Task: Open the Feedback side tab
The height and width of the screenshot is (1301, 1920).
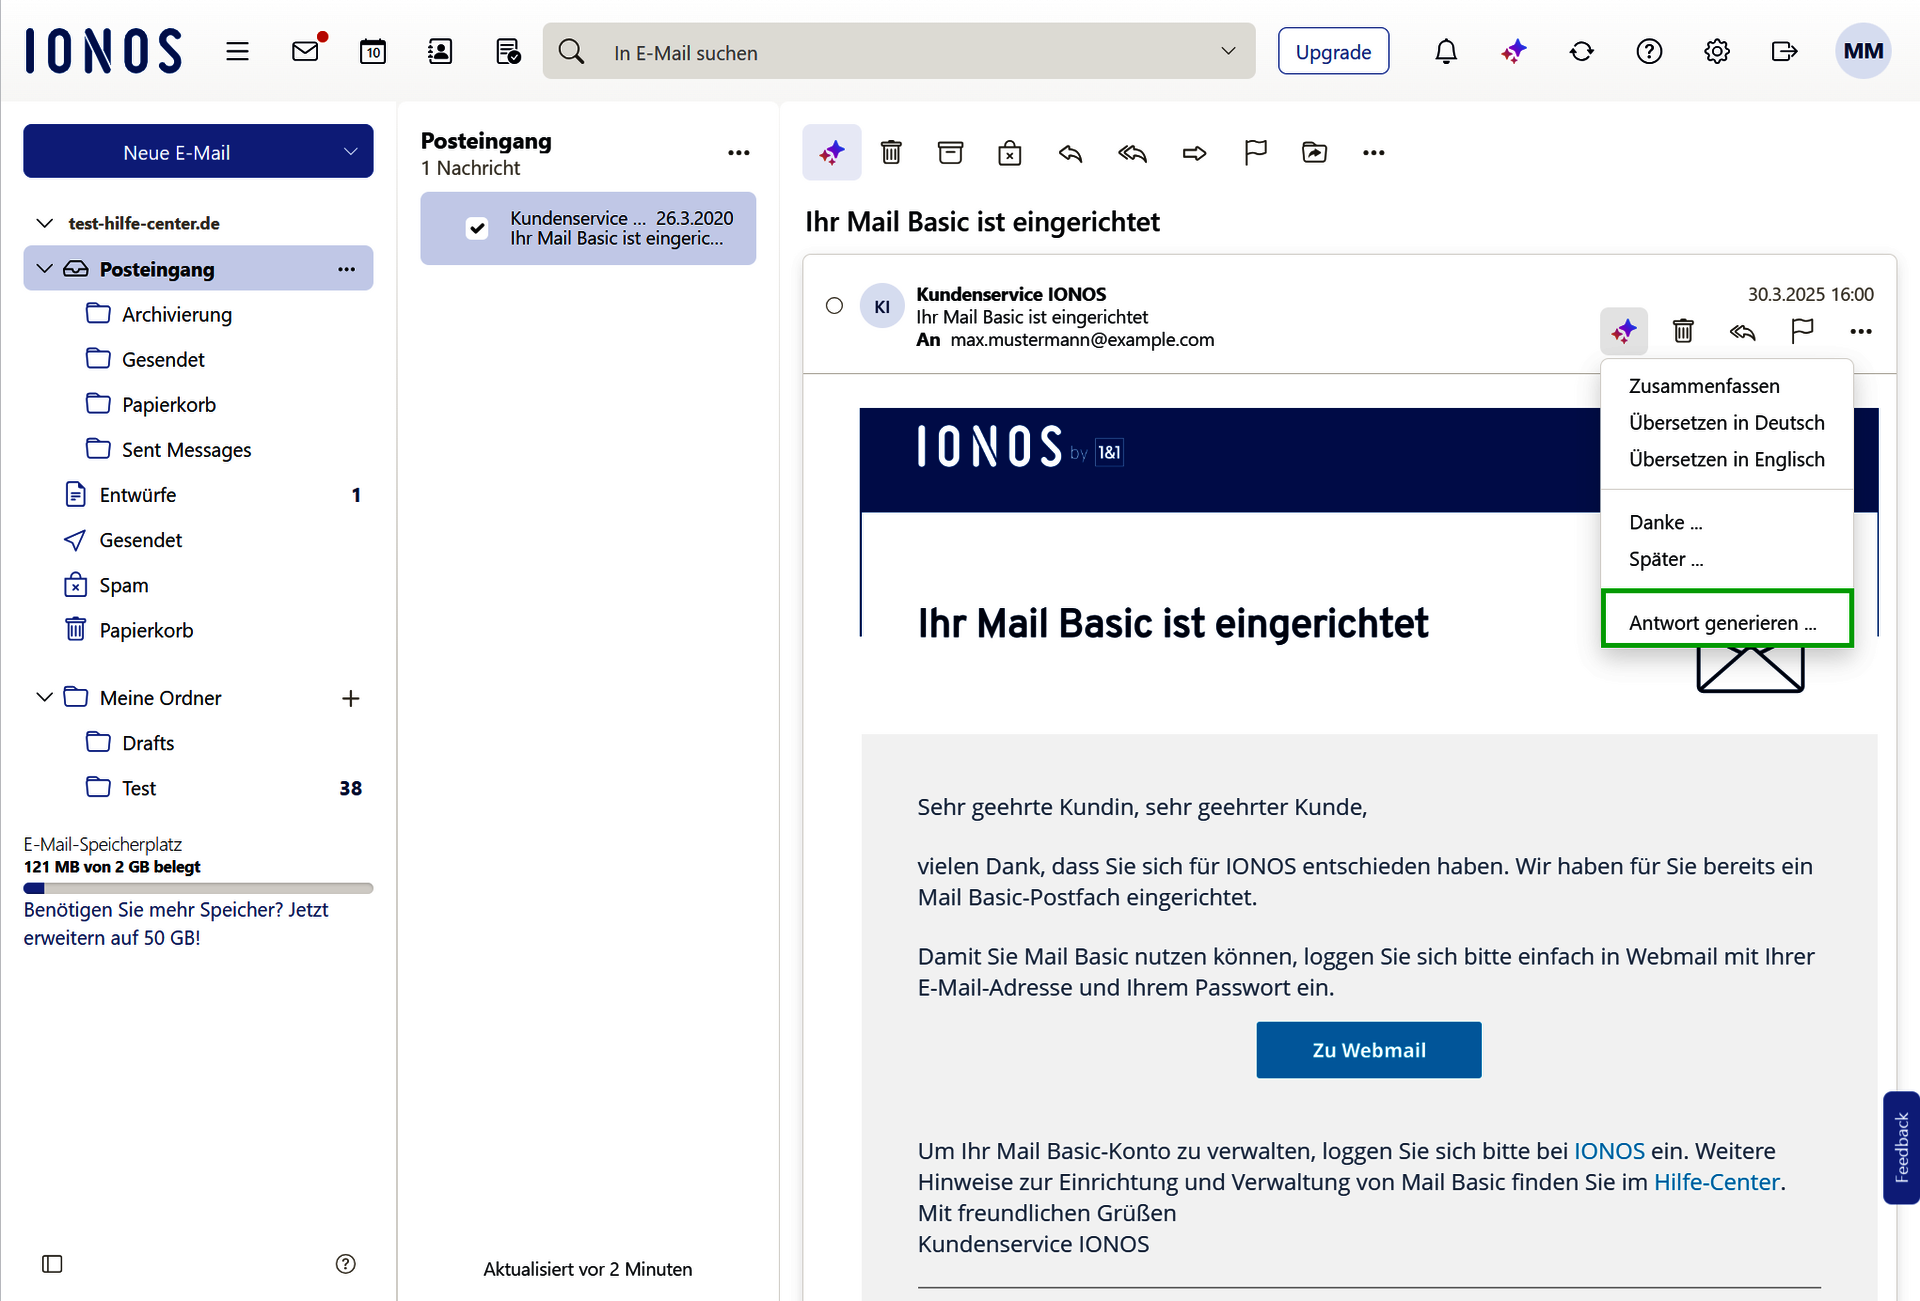Action: (1901, 1147)
